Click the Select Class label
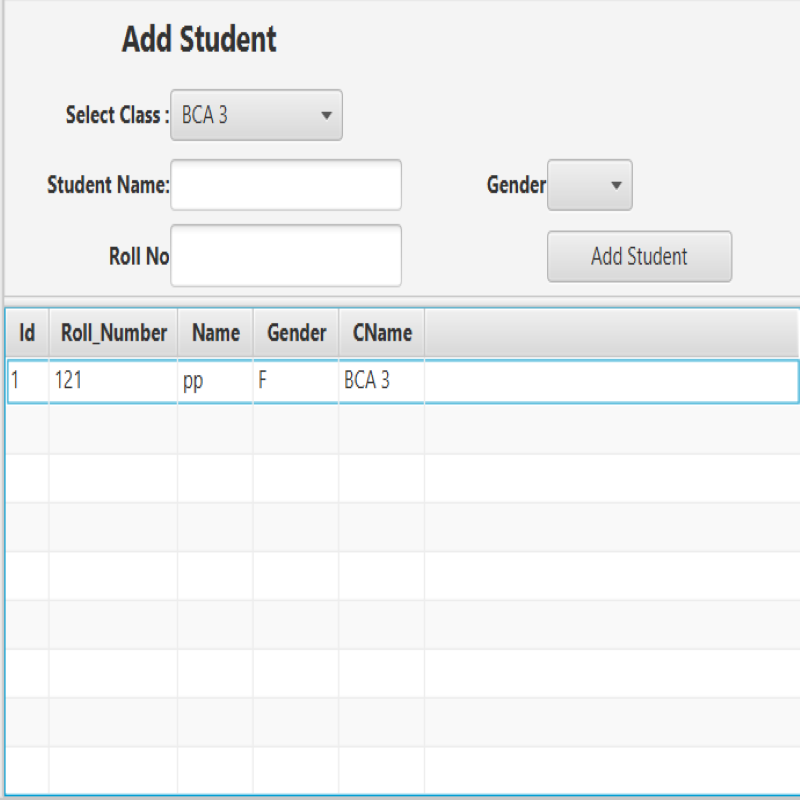Viewport: 800px width, 800px height. click(117, 115)
